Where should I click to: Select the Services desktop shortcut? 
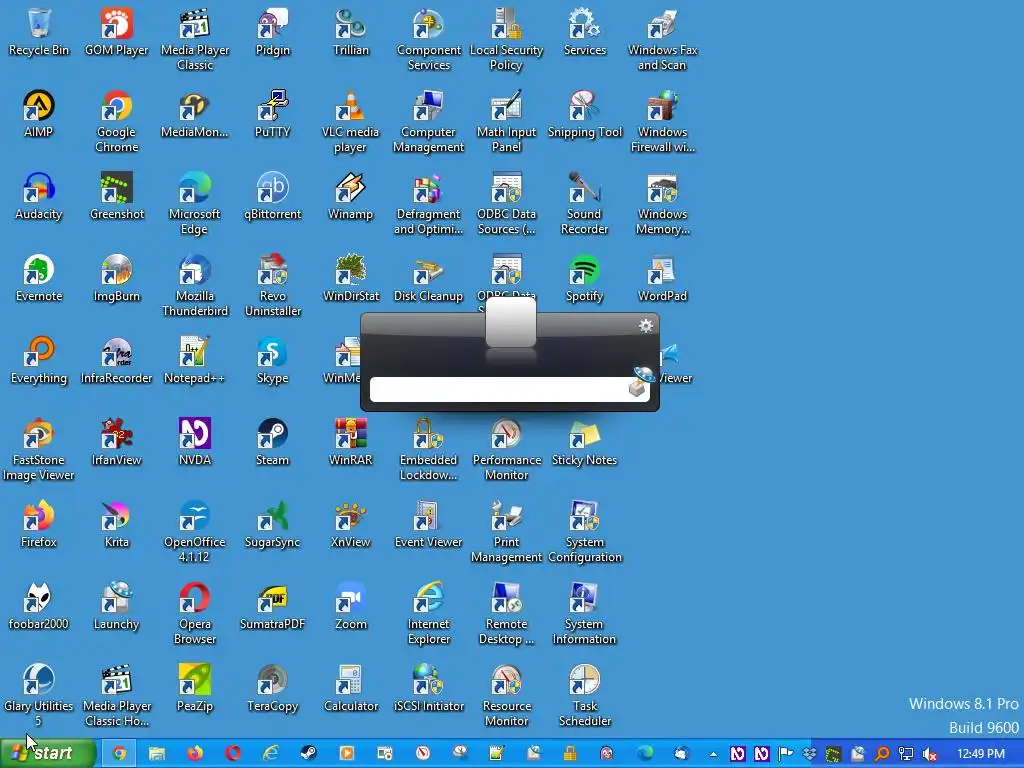[584, 33]
